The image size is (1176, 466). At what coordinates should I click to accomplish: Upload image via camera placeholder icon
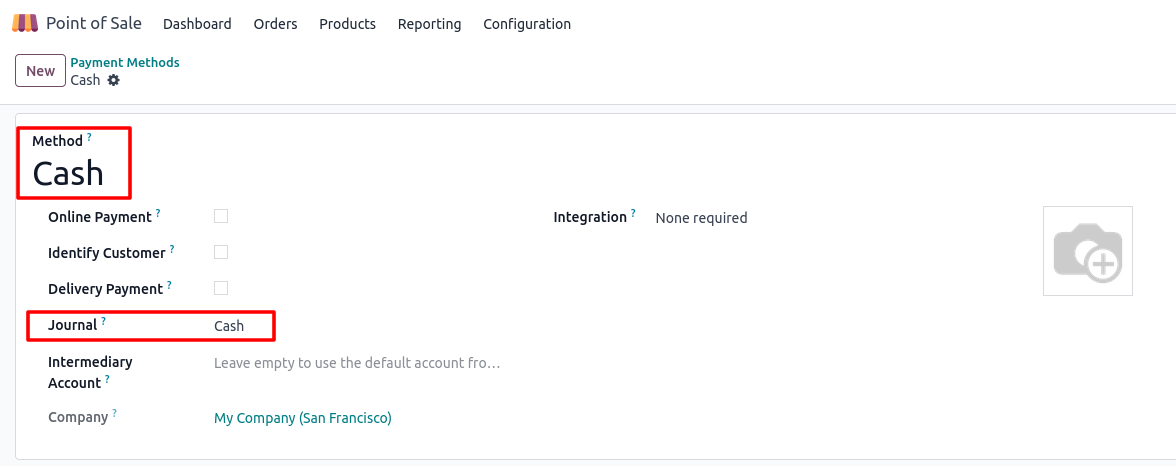(x=1088, y=251)
